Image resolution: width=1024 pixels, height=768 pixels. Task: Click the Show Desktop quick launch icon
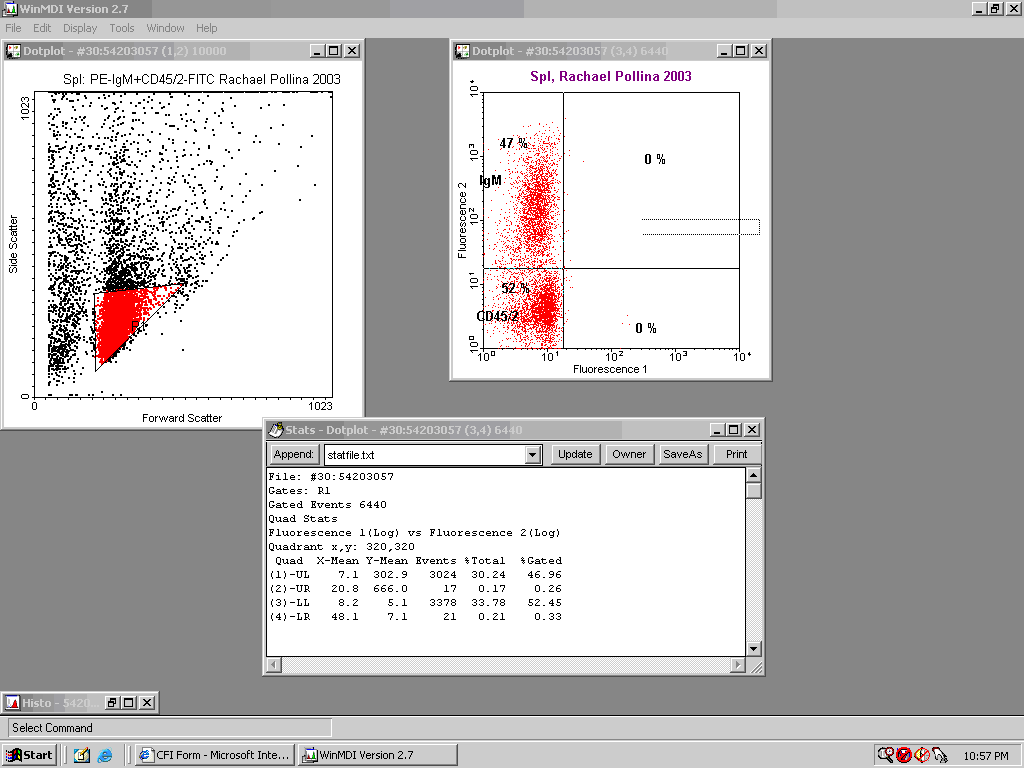point(82,755)
